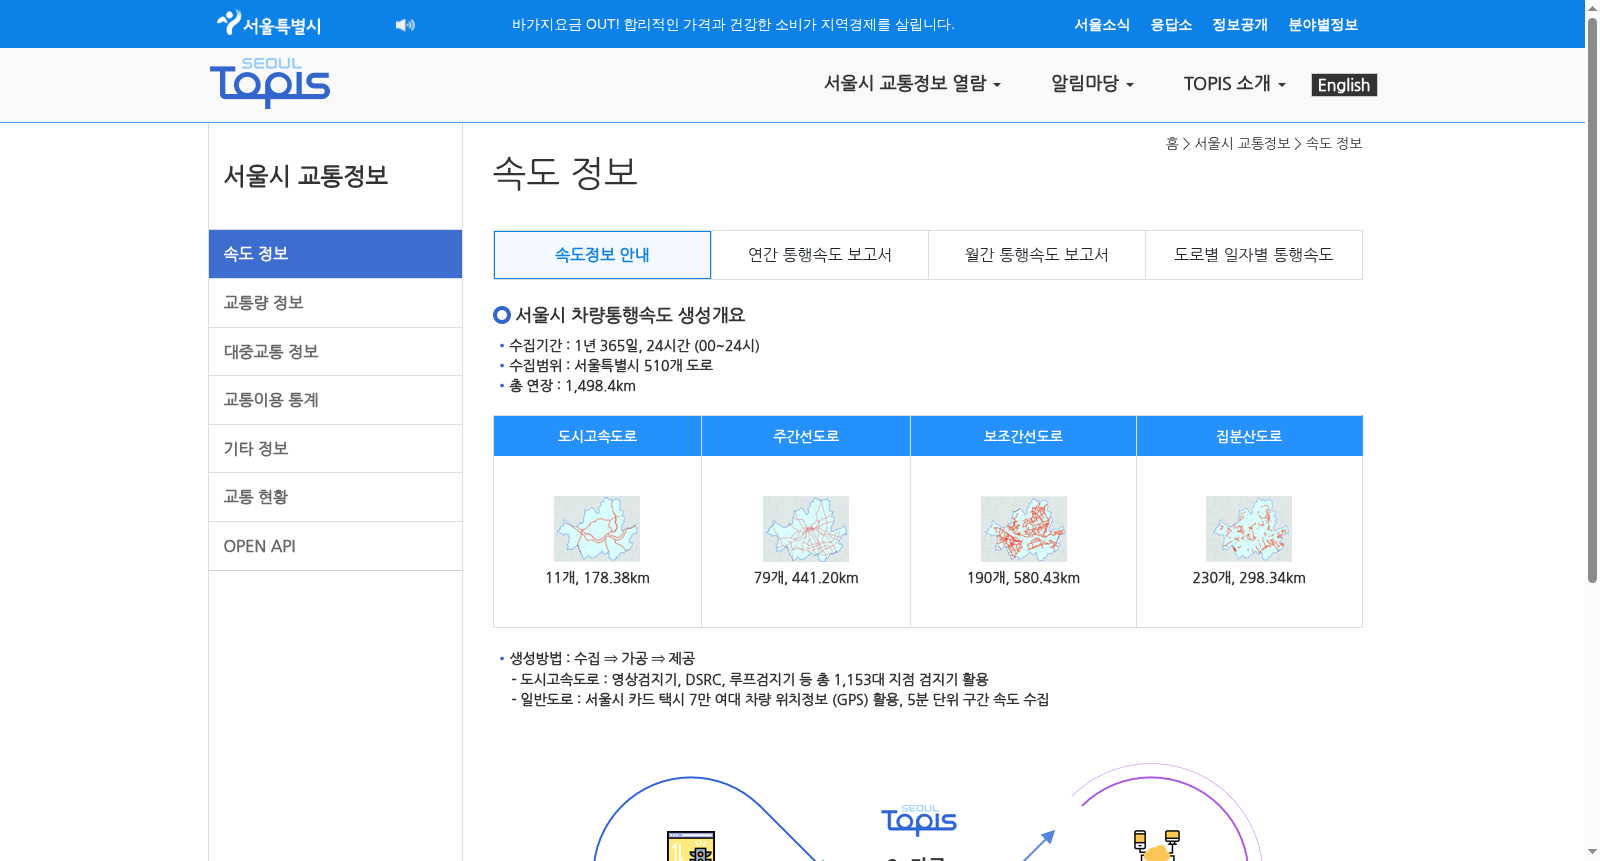Viewport: 1600px width, 861px height.
Task: Click the 서울시 교통정보 breadcrumb link
Action: (1242, 144)
